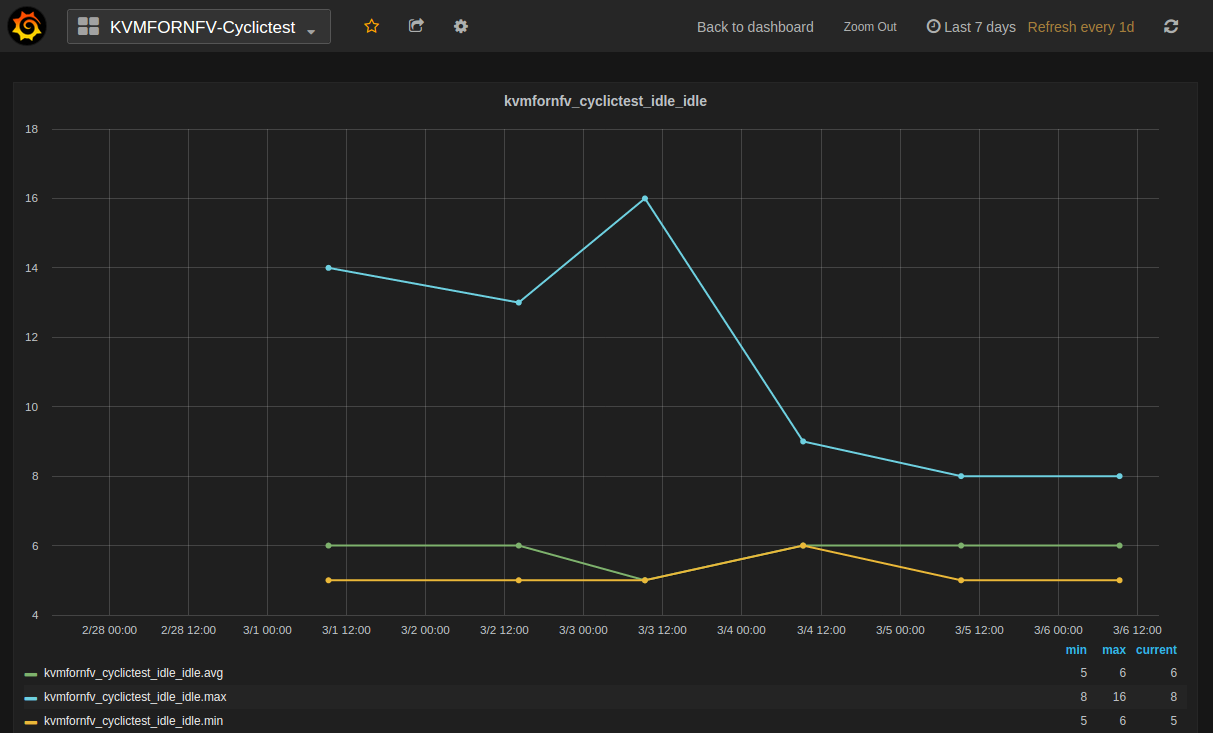1213x733 pixels.
Task: Sort legend by current column header
Action: (x=1155, y=650)
